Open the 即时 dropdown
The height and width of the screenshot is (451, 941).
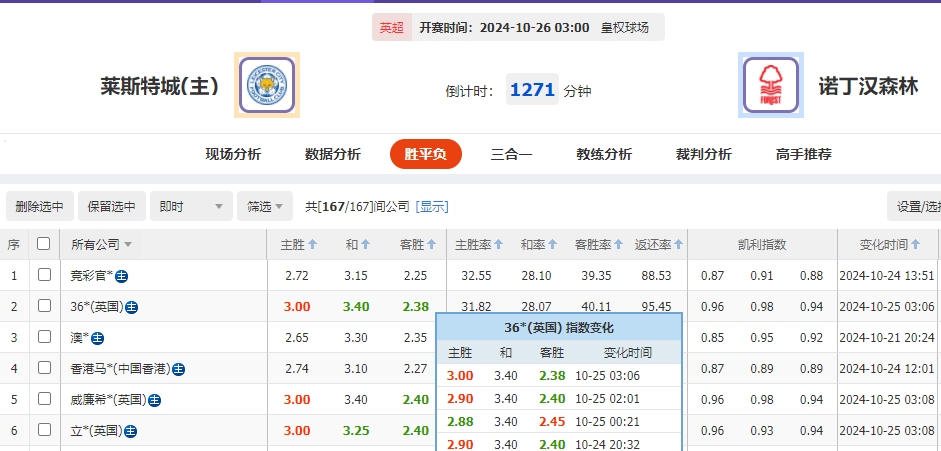click(x=190, y=207)
